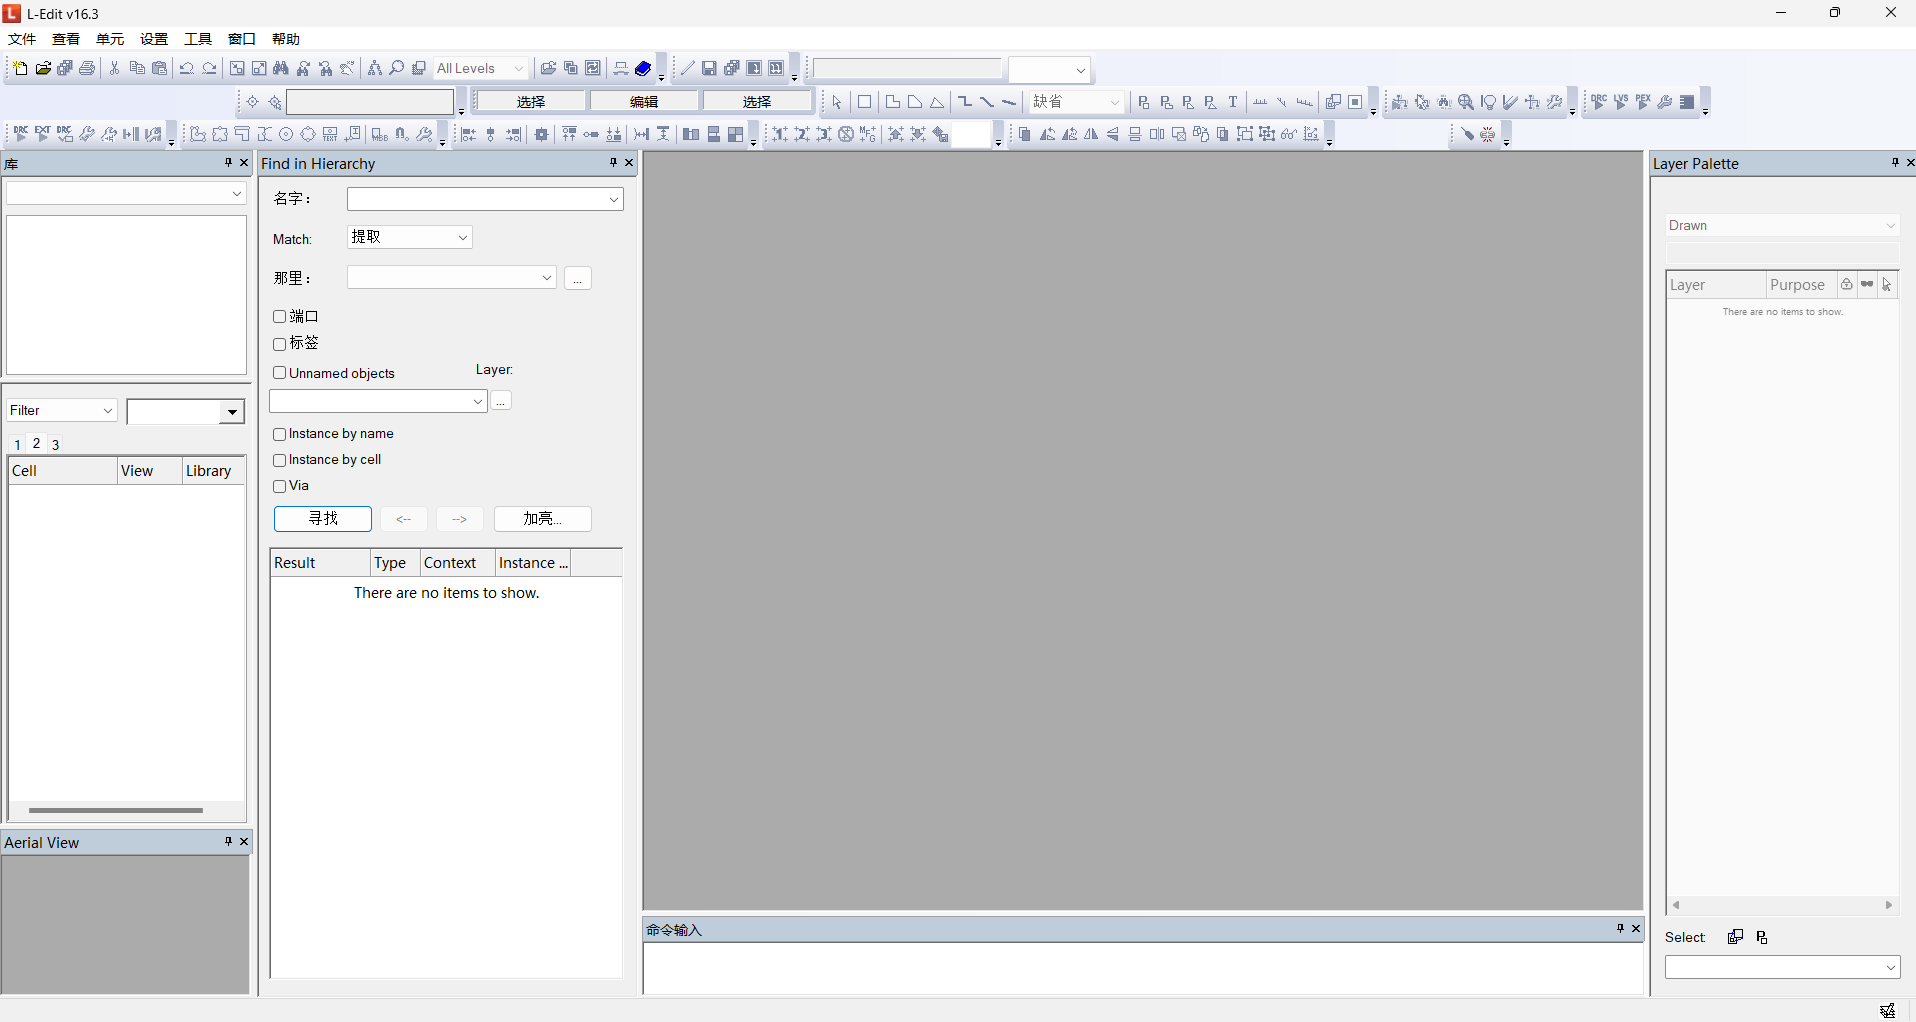The image size is (1916, 1022).
Task: Click the --> next result button
Action: coord(460,519)
